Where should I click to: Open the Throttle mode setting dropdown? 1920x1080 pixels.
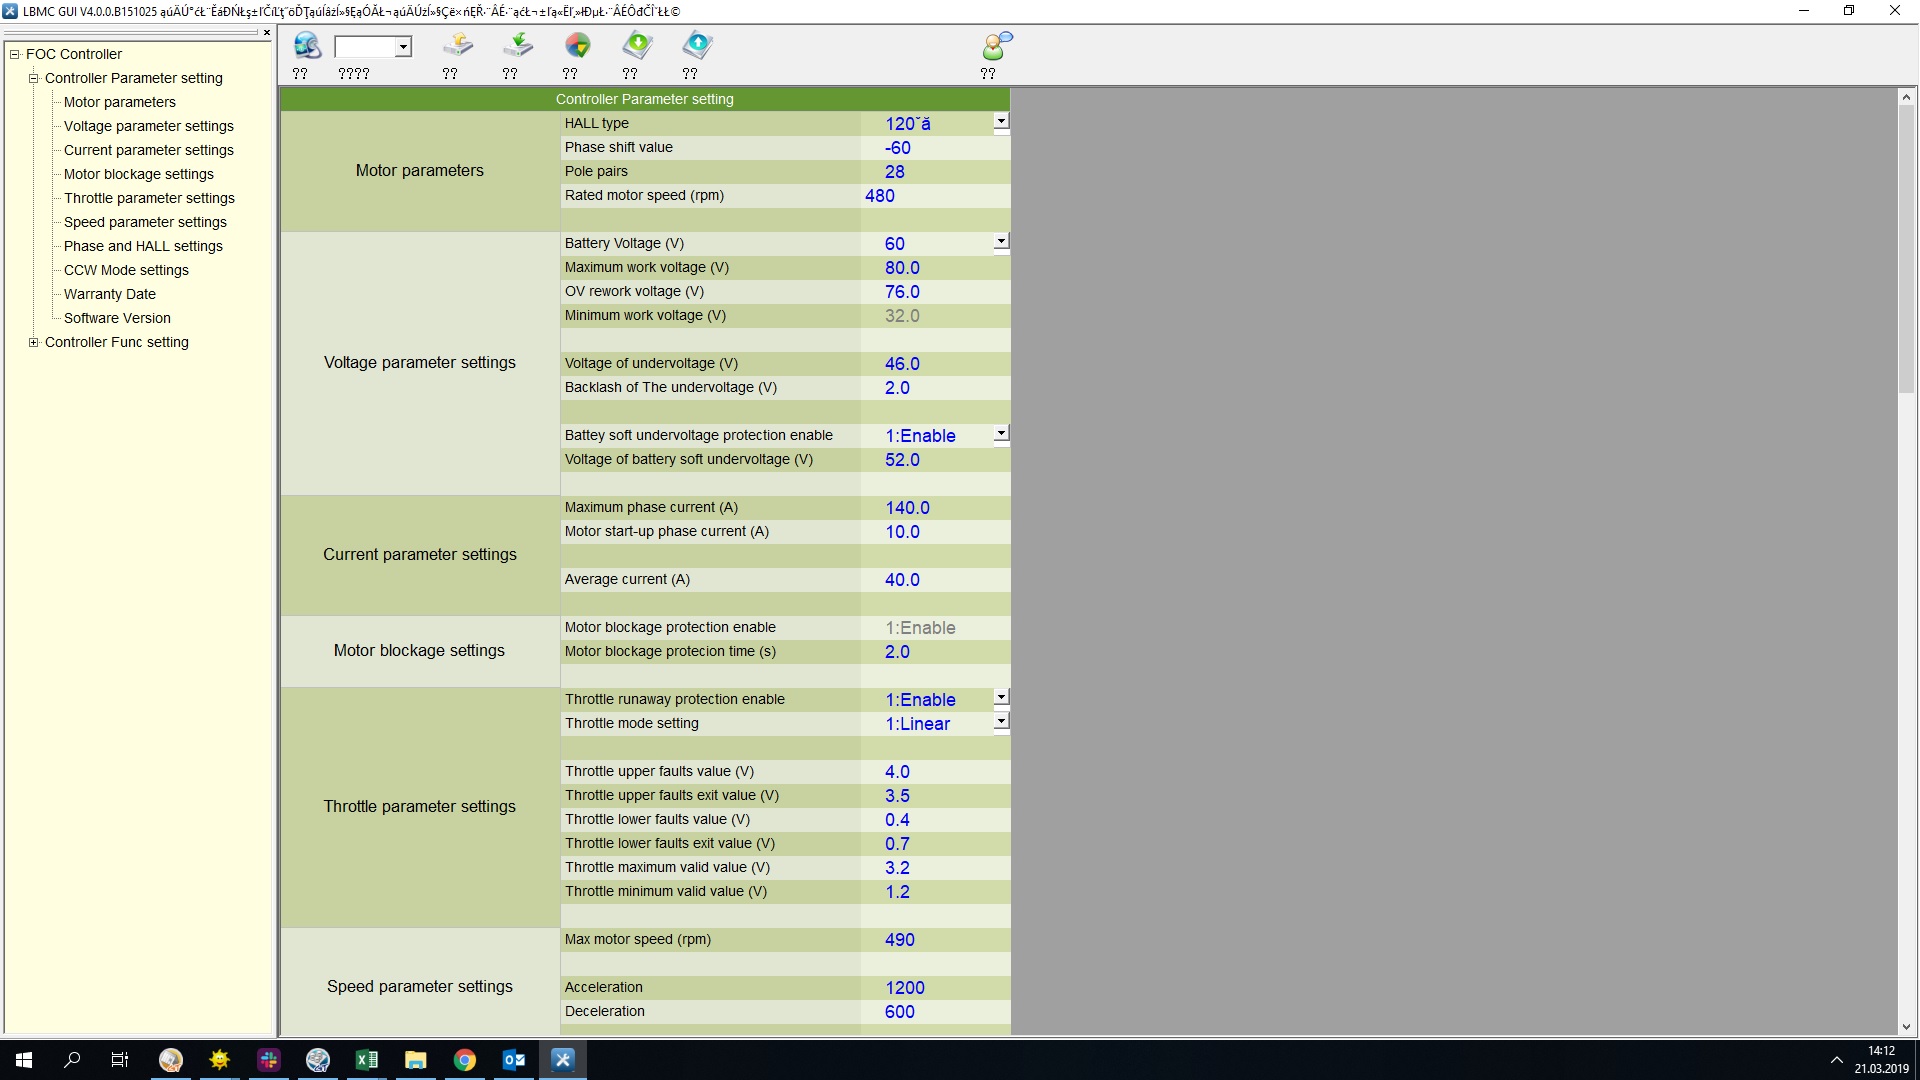tap(1001, 722)
